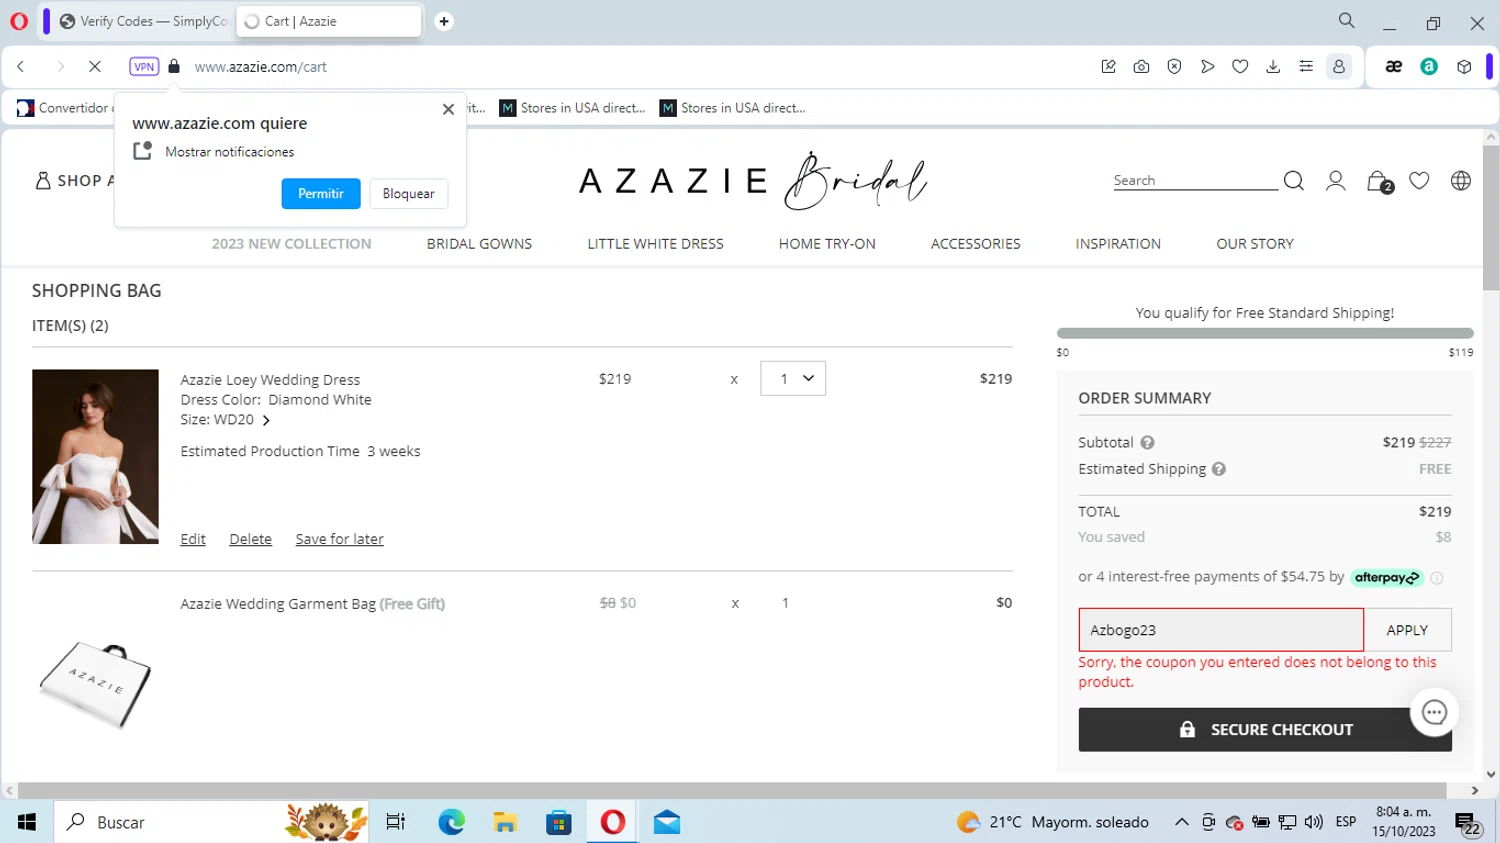The width and height of the screenshot is (1500, 843).
Task: Open Task View on the taskbar
Action: 396,822
